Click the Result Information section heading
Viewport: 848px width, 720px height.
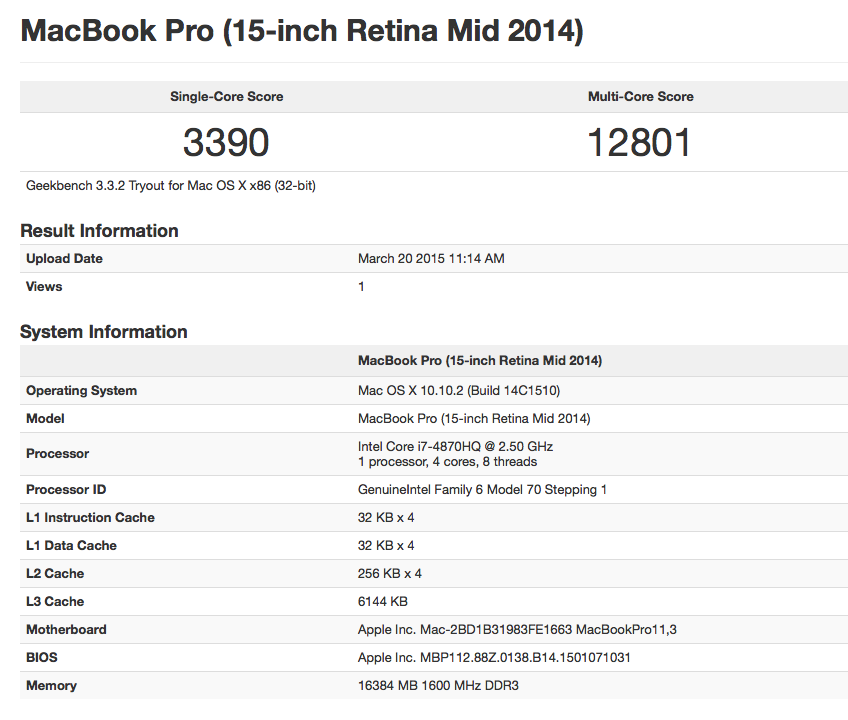(99, 230)
